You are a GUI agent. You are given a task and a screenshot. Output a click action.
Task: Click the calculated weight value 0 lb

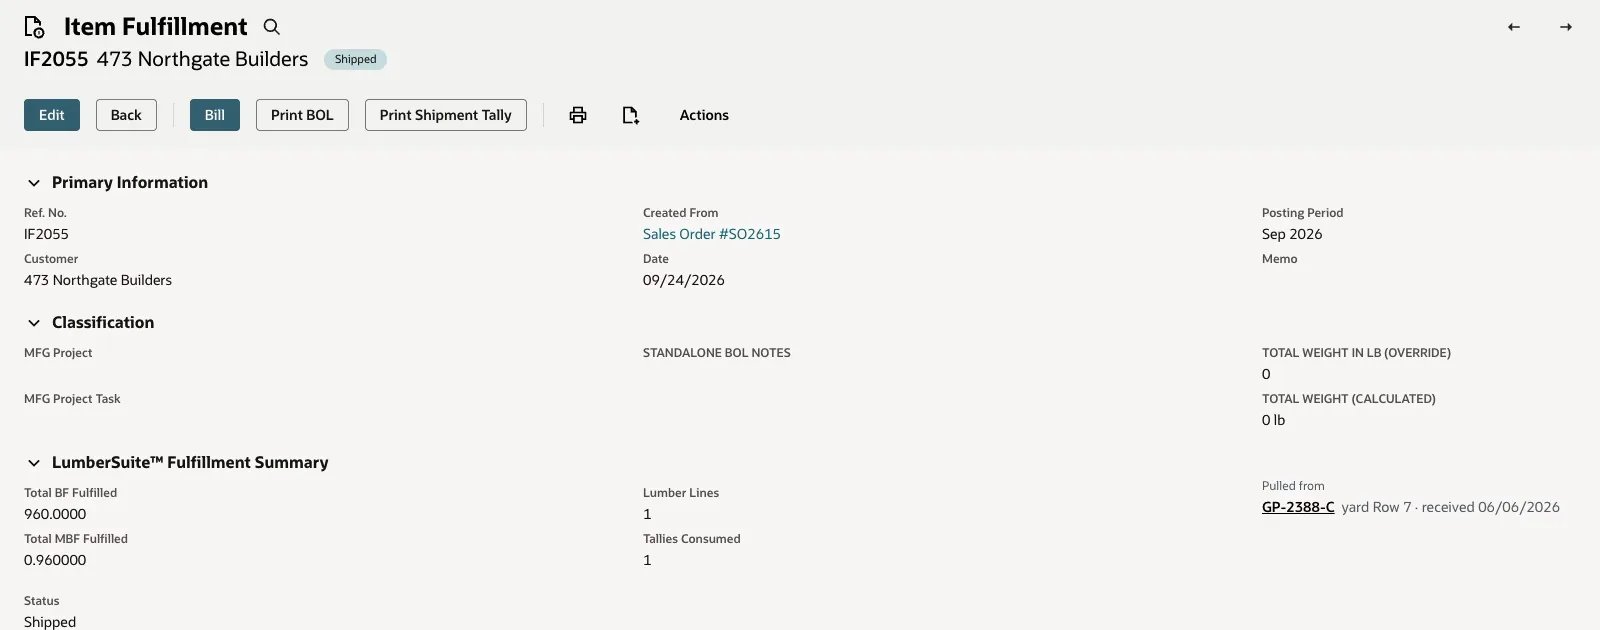click(1273, 420)
